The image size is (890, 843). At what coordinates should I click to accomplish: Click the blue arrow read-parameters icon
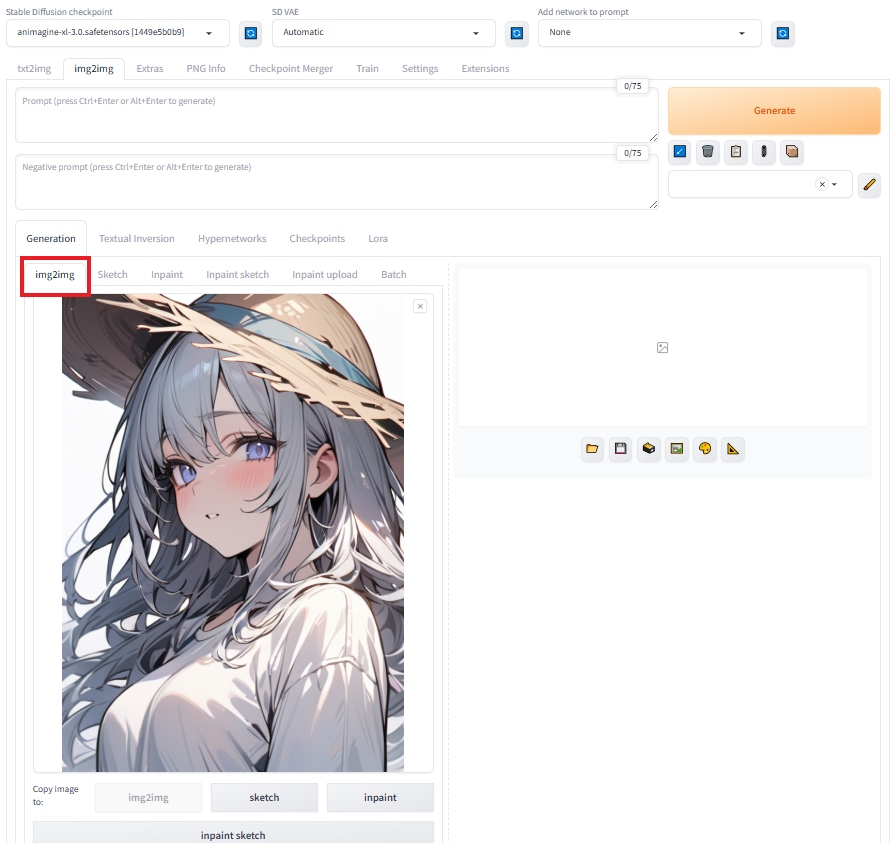click(679, 152)
